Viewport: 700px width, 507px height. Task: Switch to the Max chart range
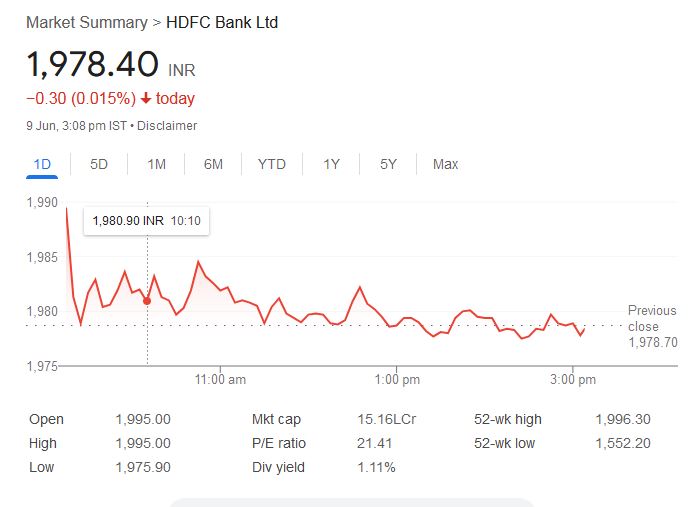point(445,164)
